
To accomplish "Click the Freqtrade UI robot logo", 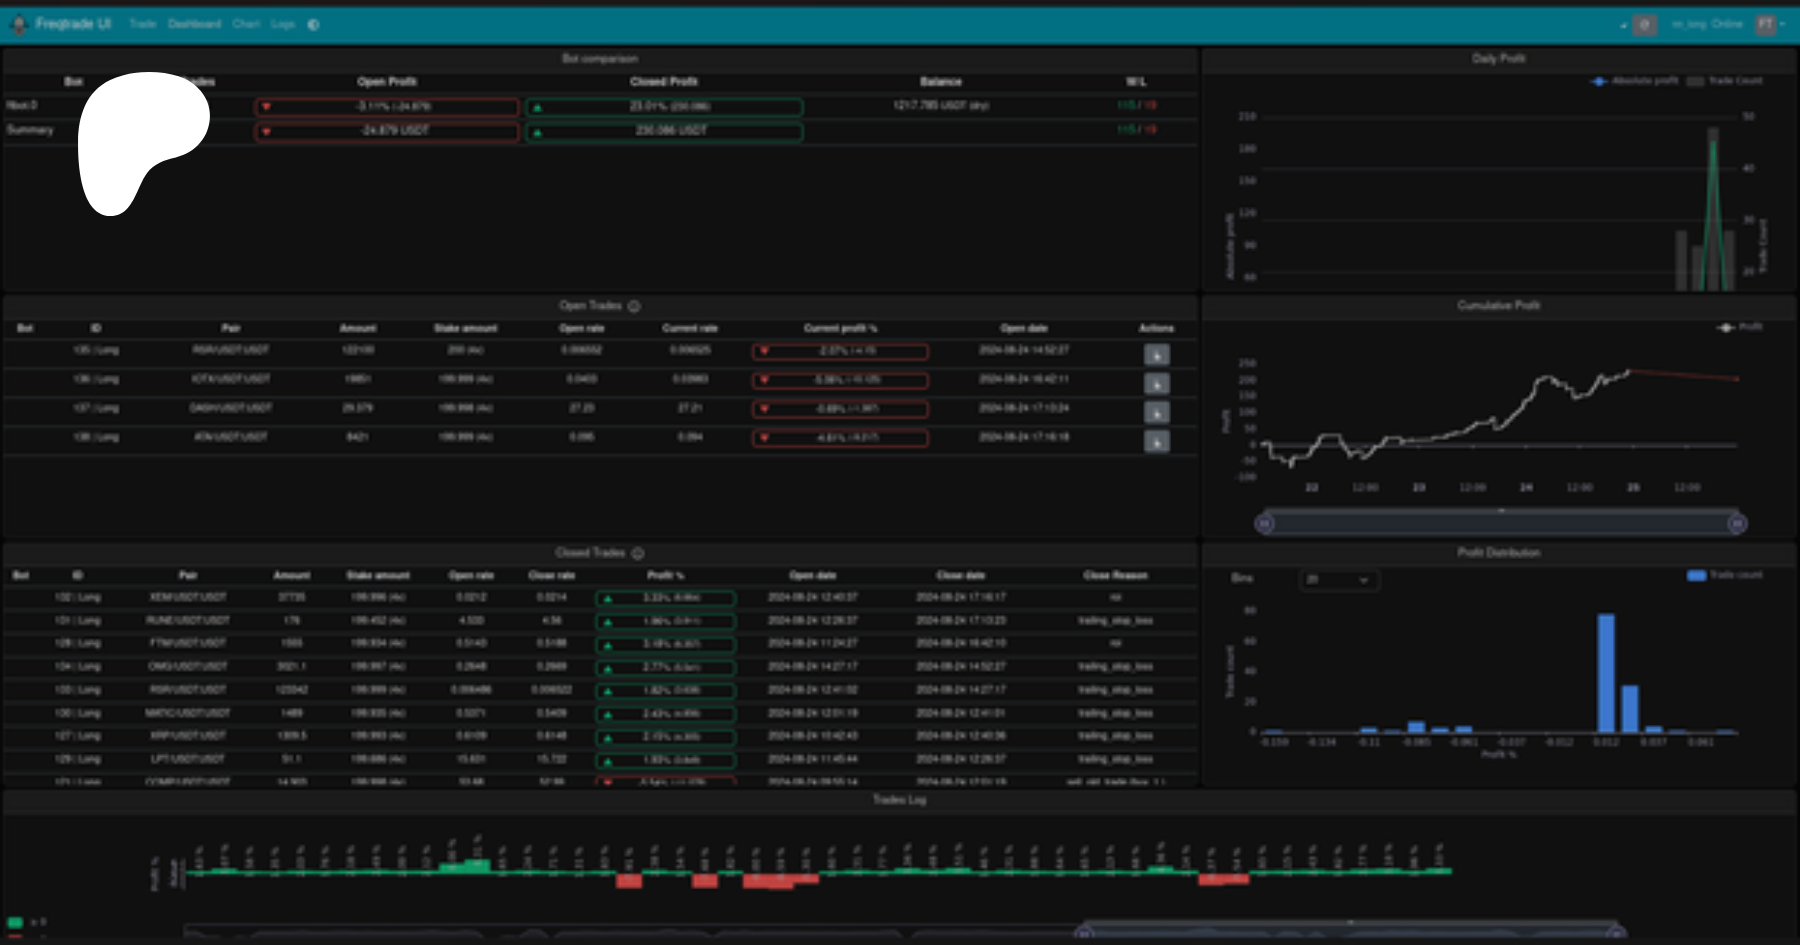I will (18, 24).
